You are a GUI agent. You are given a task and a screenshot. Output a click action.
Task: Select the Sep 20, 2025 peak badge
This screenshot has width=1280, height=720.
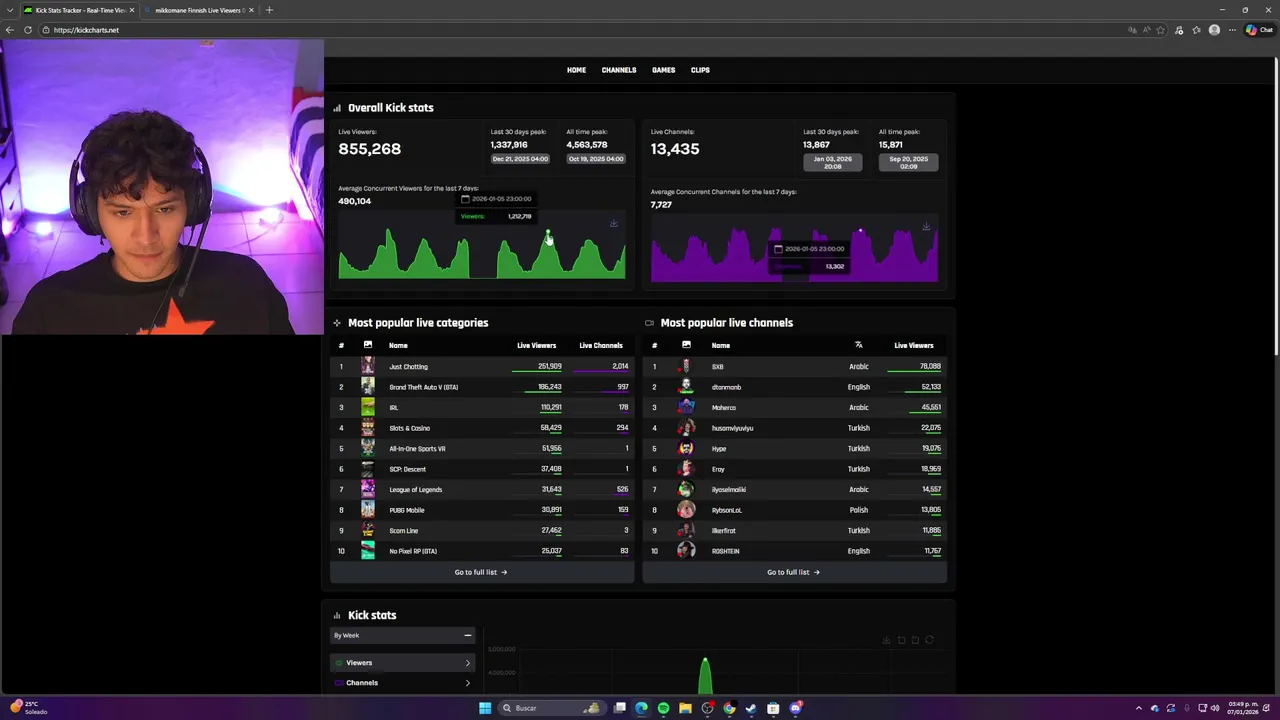908,162
